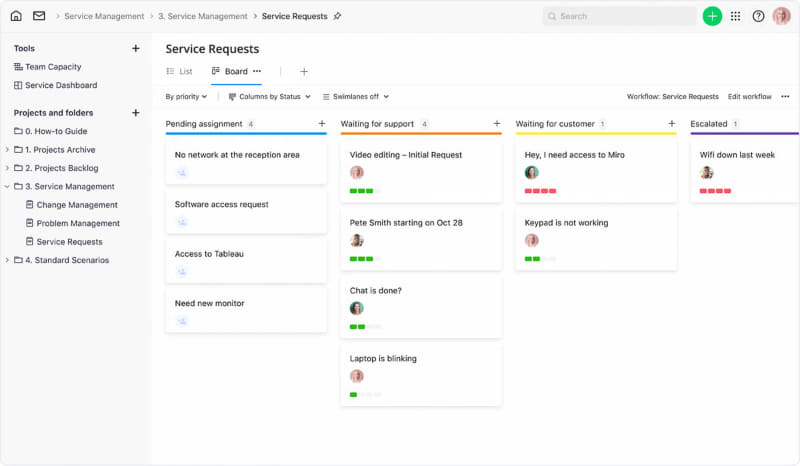Open the Service Dashboard tool
Screen dimensions: 800x466
point(61,85)
